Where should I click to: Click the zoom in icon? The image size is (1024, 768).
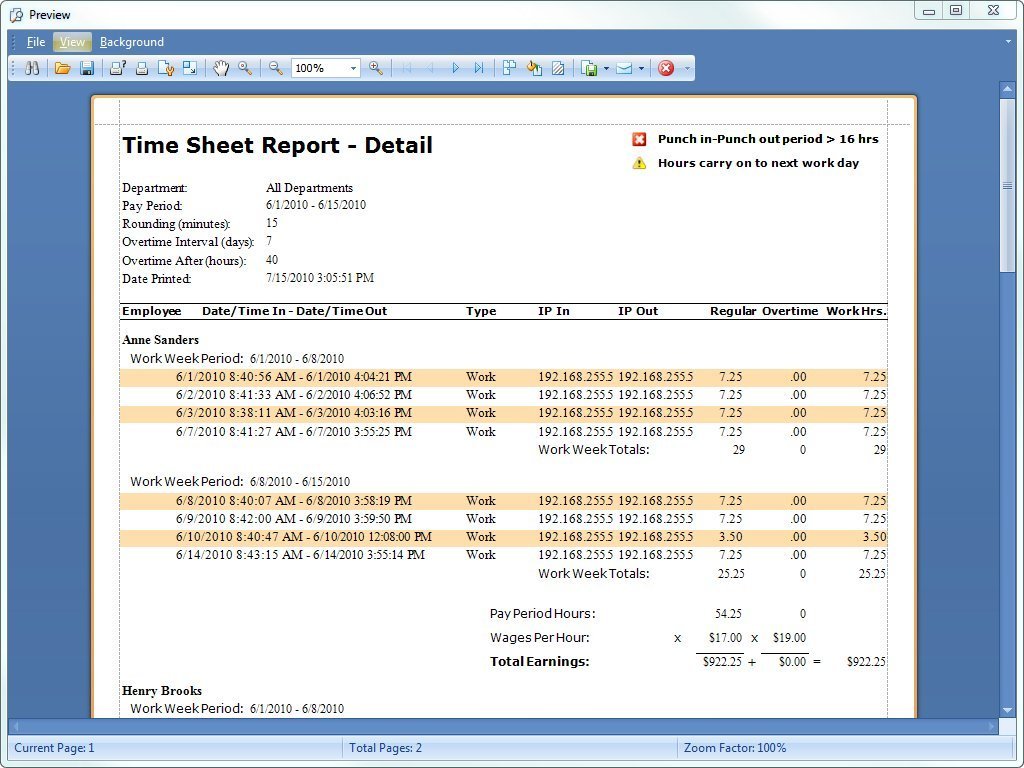(376, 68)
